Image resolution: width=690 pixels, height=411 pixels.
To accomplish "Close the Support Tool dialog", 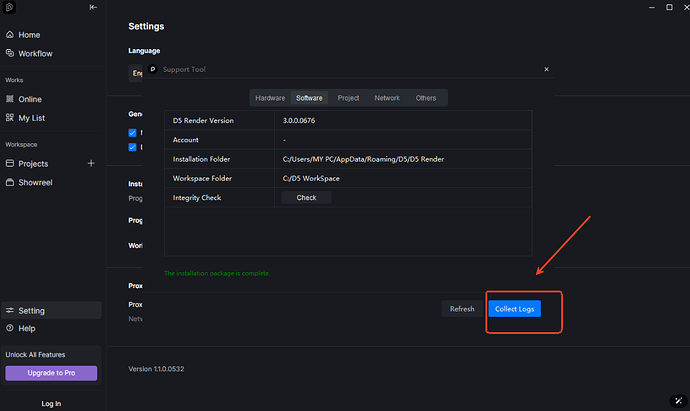I will (545, 70).
